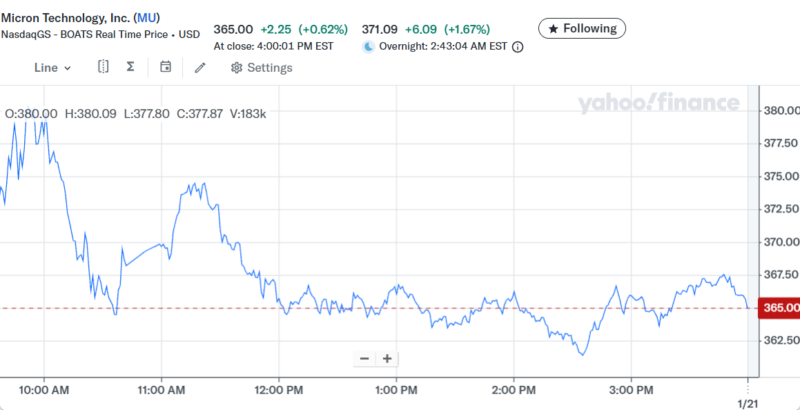This screenshot has height=410, width=800.
Task: Open the indicators sigma icon
Action: pyautogui.click(x=130, y=67)
